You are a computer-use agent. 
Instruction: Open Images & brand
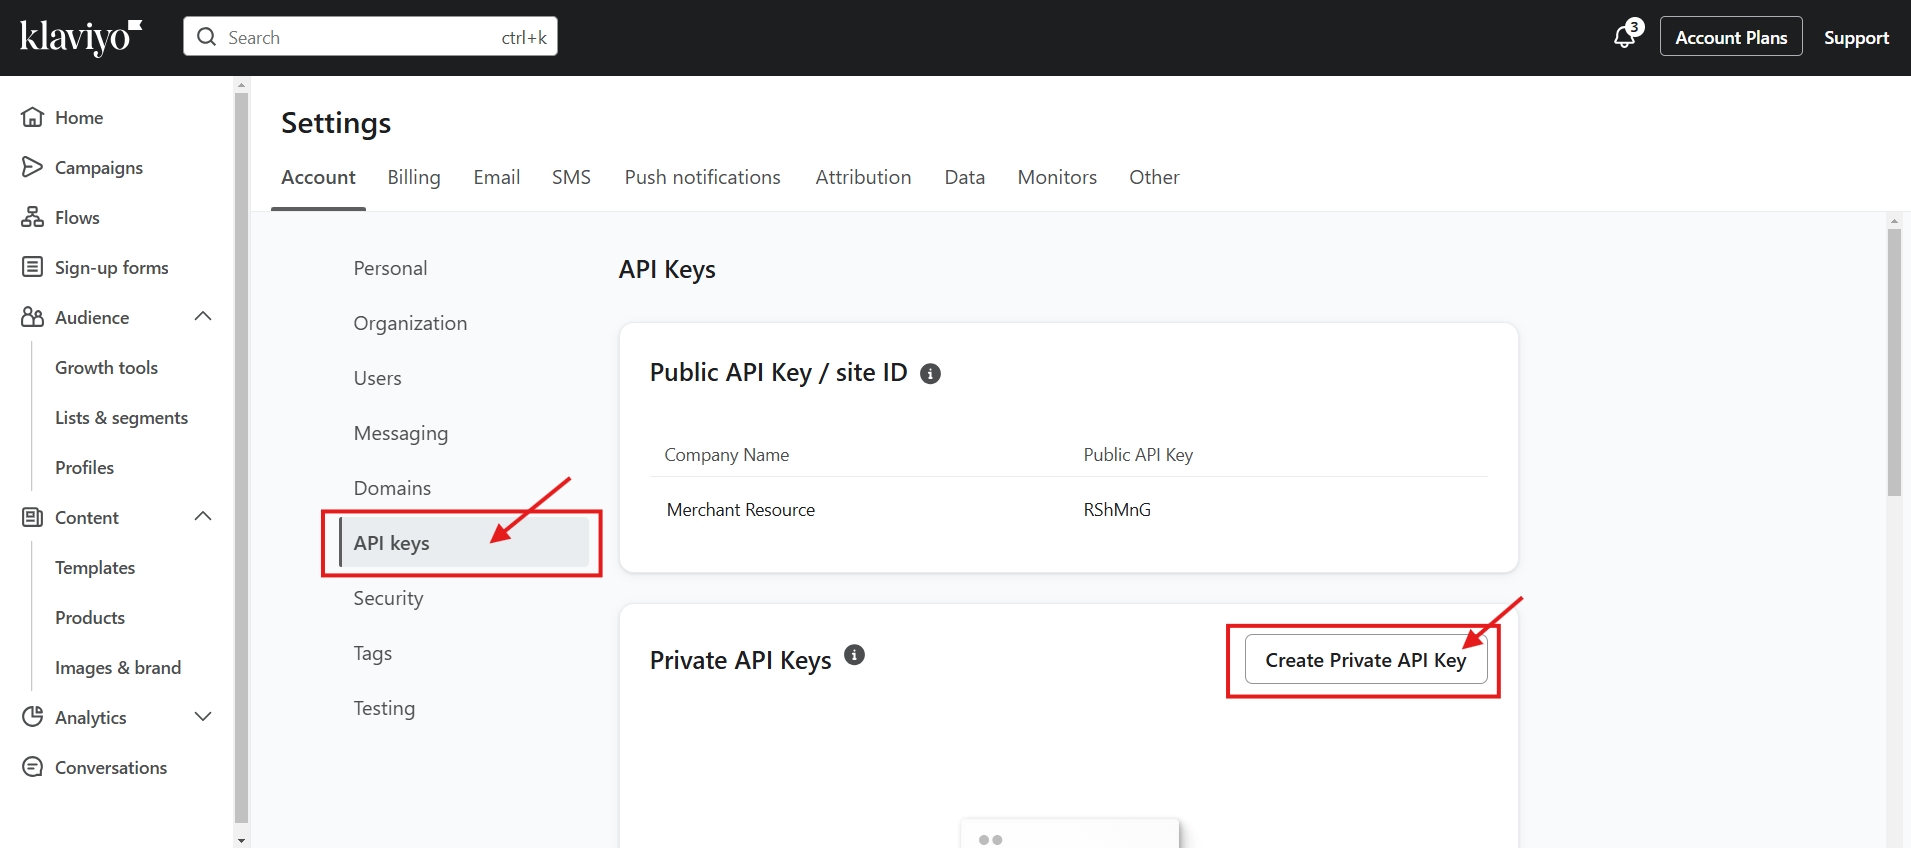(x=118, y=667)
